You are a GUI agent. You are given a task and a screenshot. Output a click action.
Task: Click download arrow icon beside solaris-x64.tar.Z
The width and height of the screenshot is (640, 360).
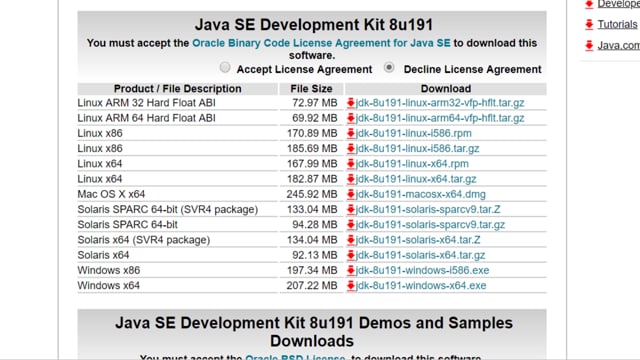351,240
